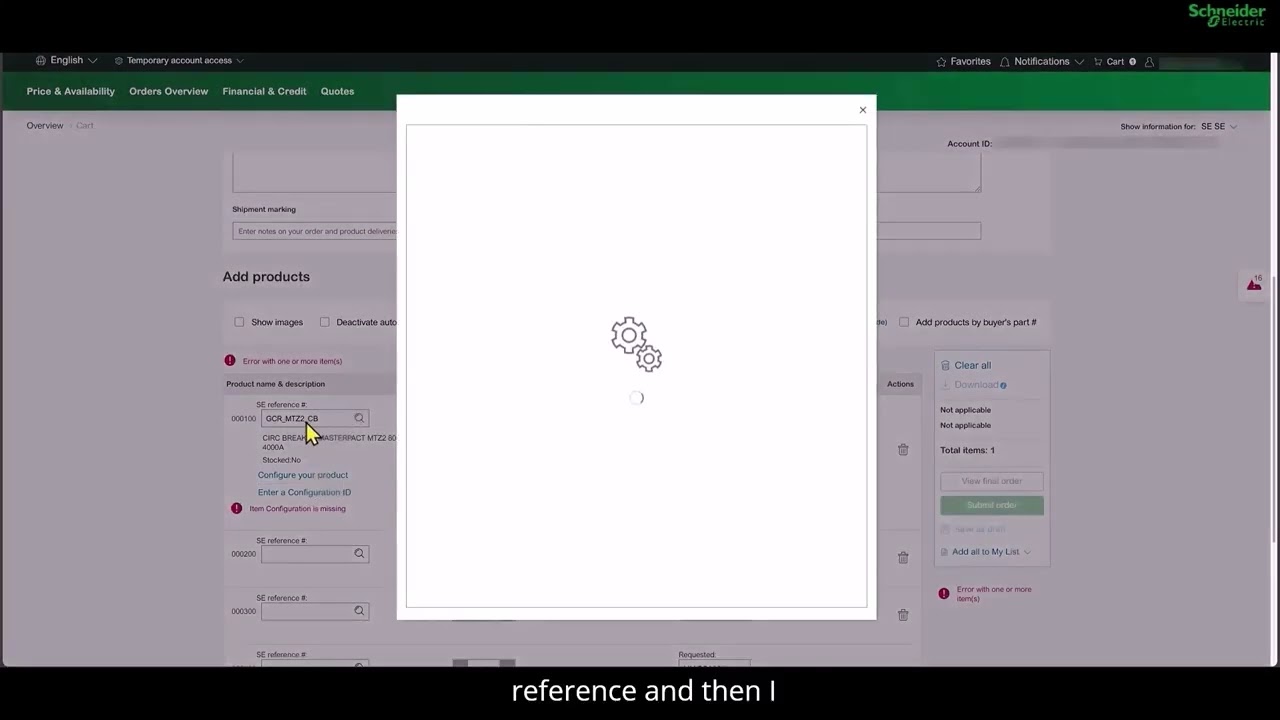Open the Quotes menu

tap(337, 91)
